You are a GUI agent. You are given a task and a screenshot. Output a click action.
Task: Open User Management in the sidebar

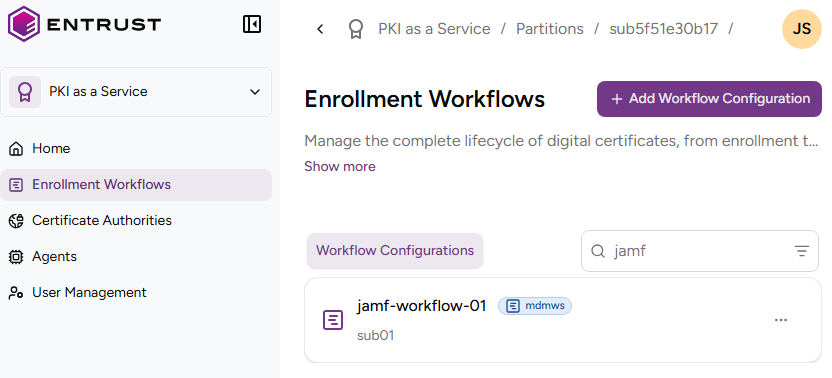(136, 293)
